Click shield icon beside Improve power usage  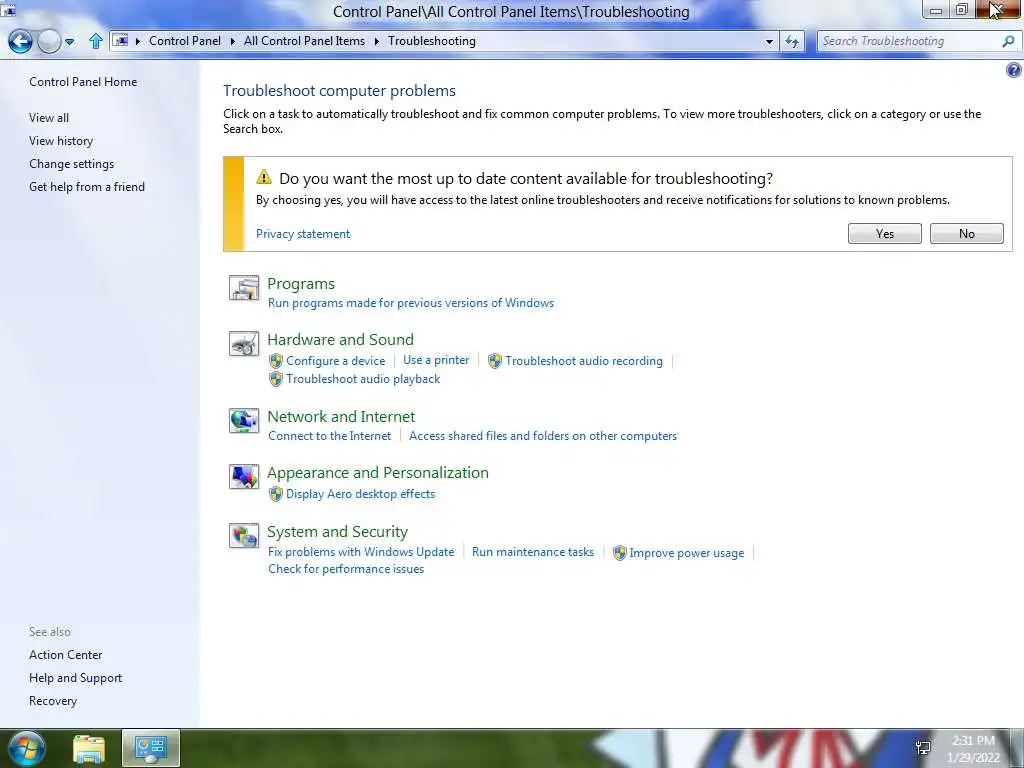(x=620, y=553)
